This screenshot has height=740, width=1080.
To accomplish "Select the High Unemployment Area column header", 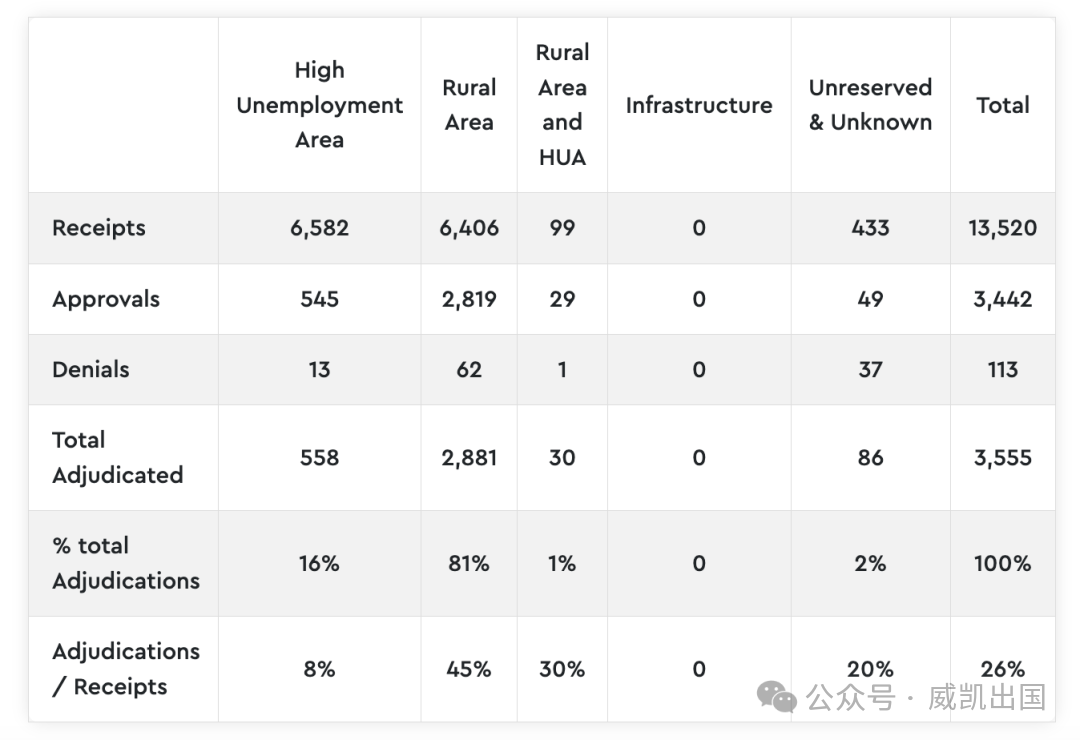I will click(319, 105).
